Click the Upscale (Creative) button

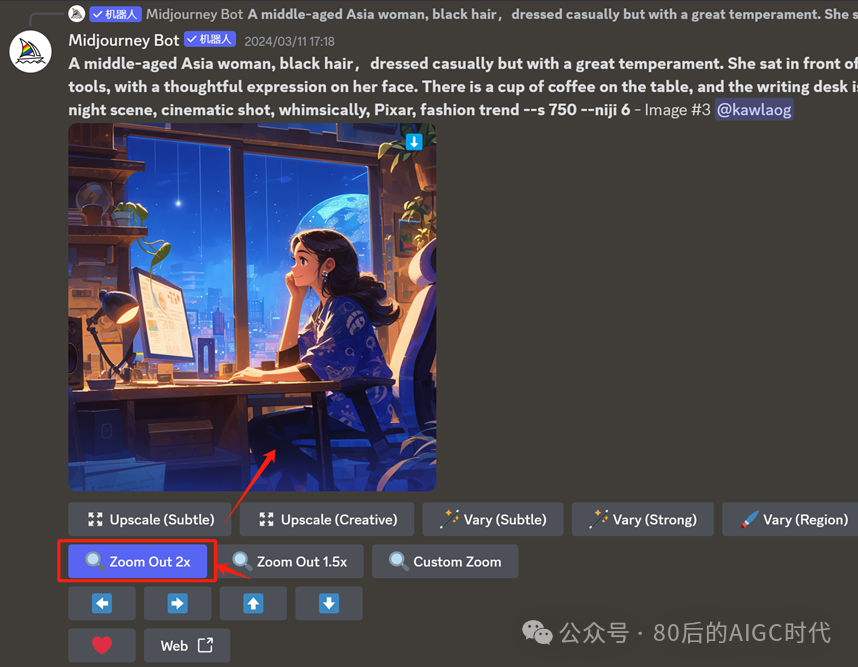327,519
